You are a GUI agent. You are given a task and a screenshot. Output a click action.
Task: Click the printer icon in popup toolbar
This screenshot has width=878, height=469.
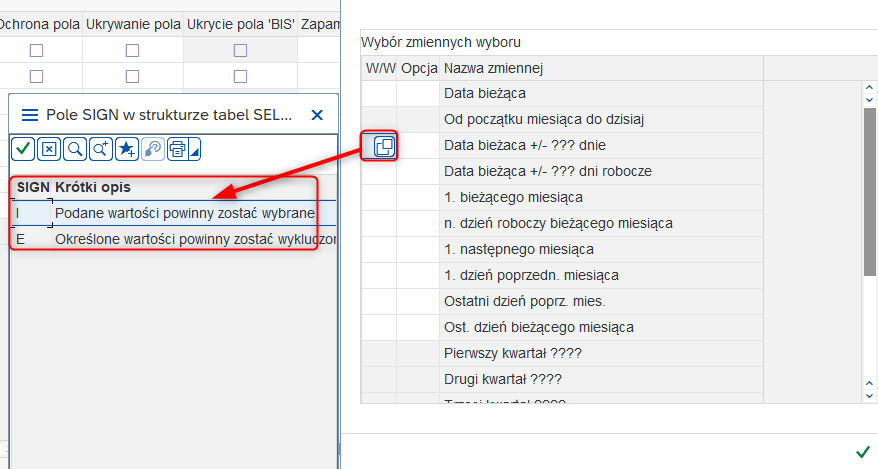[178, 149]
